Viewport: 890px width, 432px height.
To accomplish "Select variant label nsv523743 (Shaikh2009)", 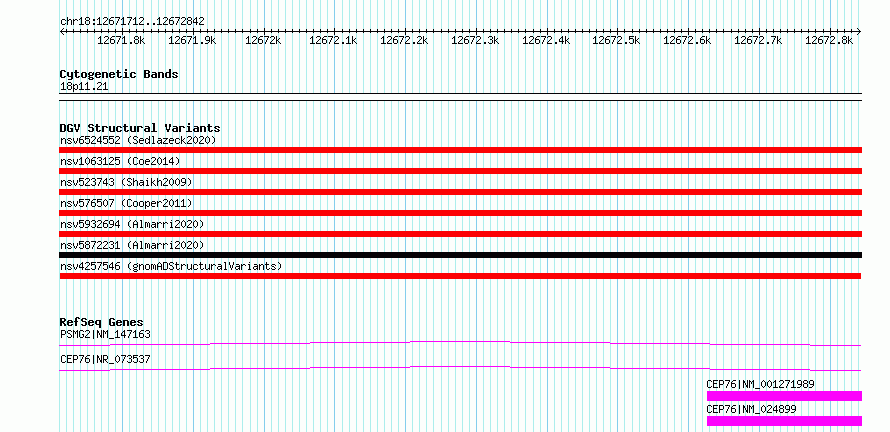I will click(x=126, y=182).
